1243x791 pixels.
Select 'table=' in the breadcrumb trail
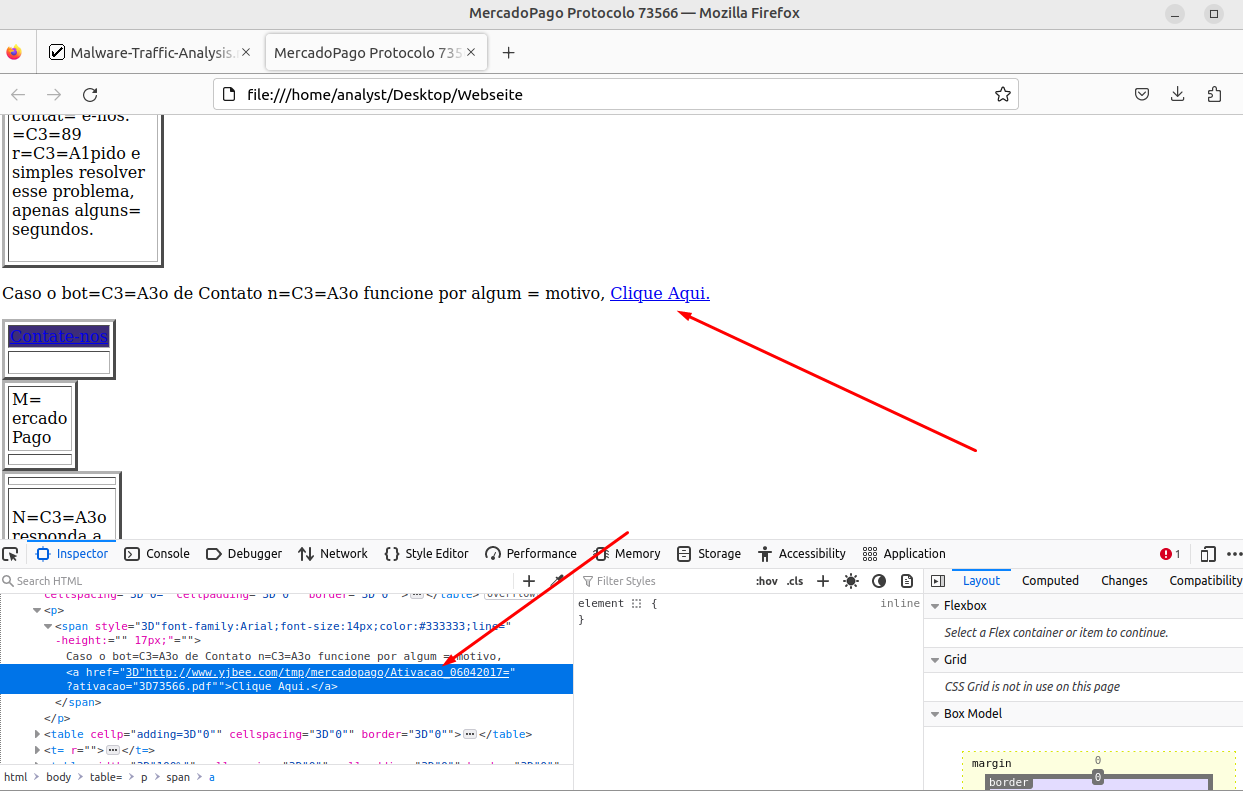106,777
